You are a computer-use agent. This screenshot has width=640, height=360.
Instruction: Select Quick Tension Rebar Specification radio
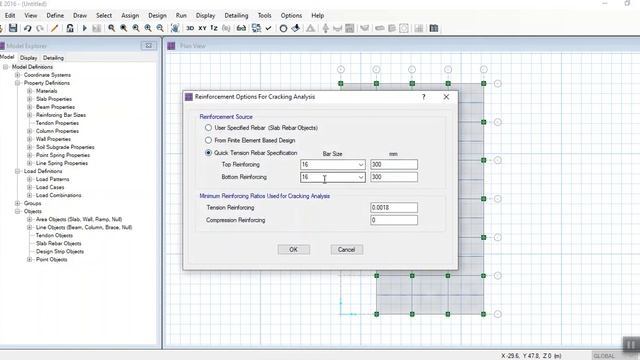(x=209, y=153)
